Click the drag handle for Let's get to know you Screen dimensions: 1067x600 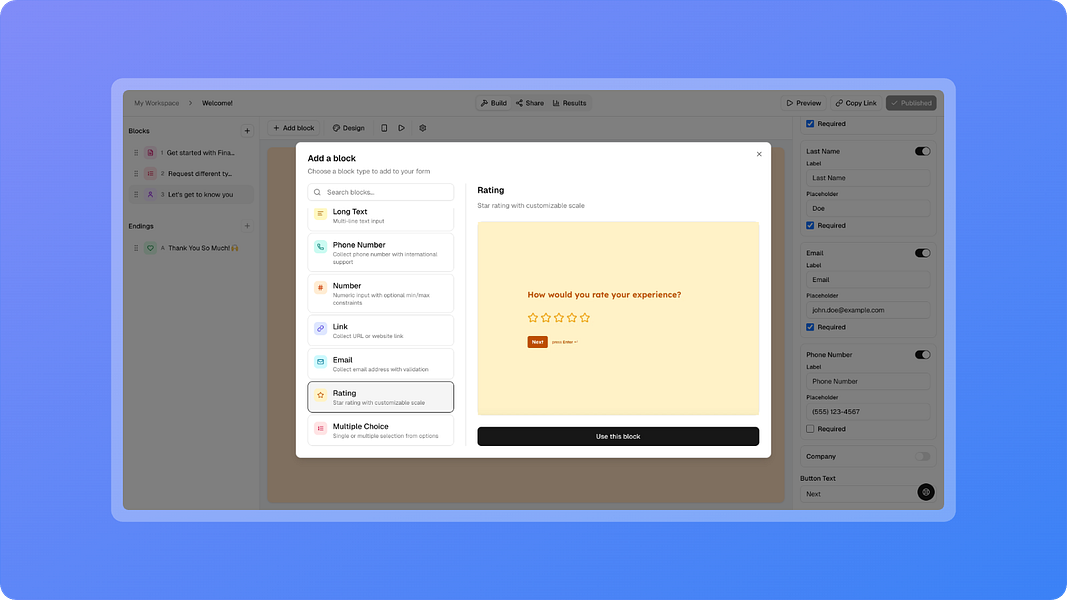(136, 195)
